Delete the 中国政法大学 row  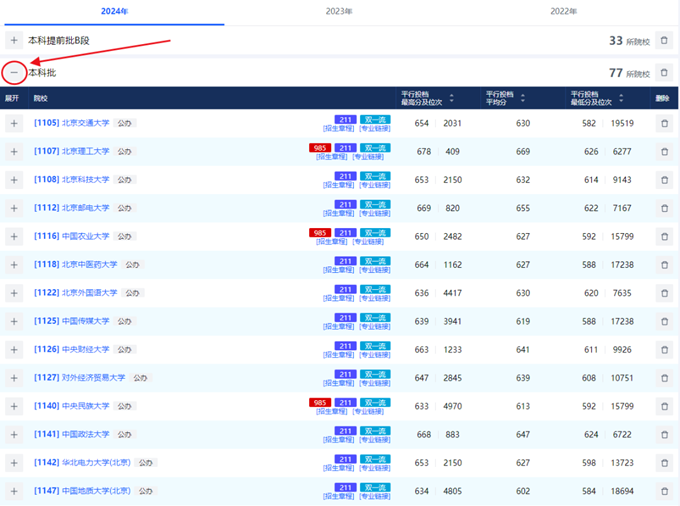click(x=664, y=434)
